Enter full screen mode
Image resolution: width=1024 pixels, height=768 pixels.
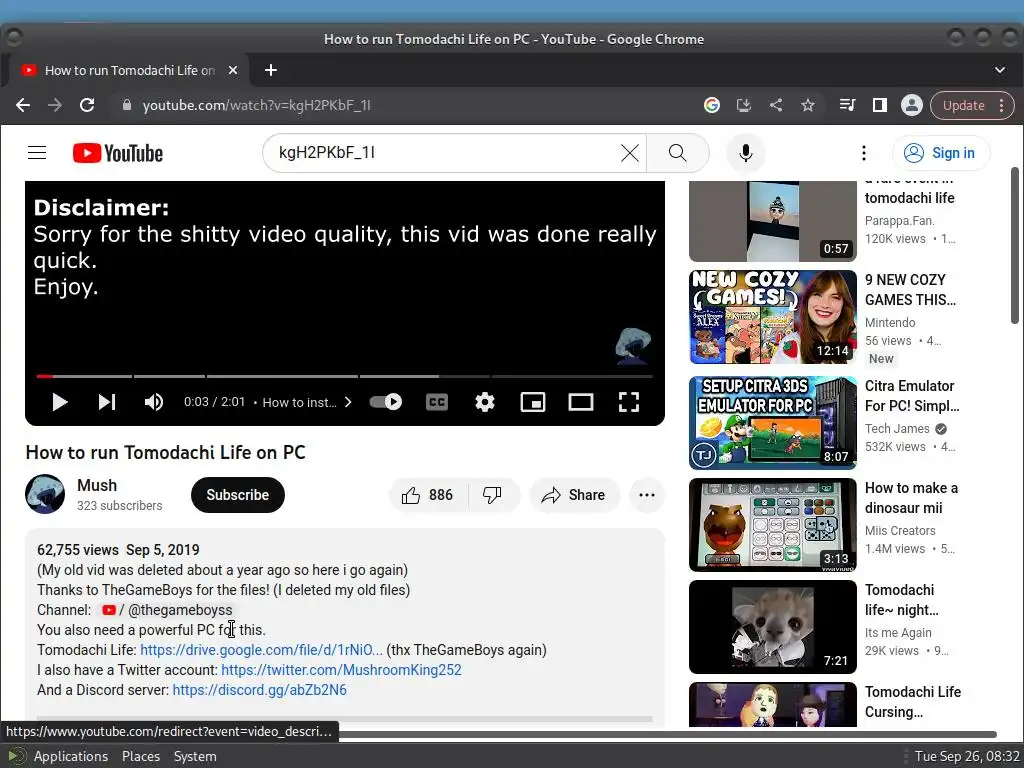(628, 402)
